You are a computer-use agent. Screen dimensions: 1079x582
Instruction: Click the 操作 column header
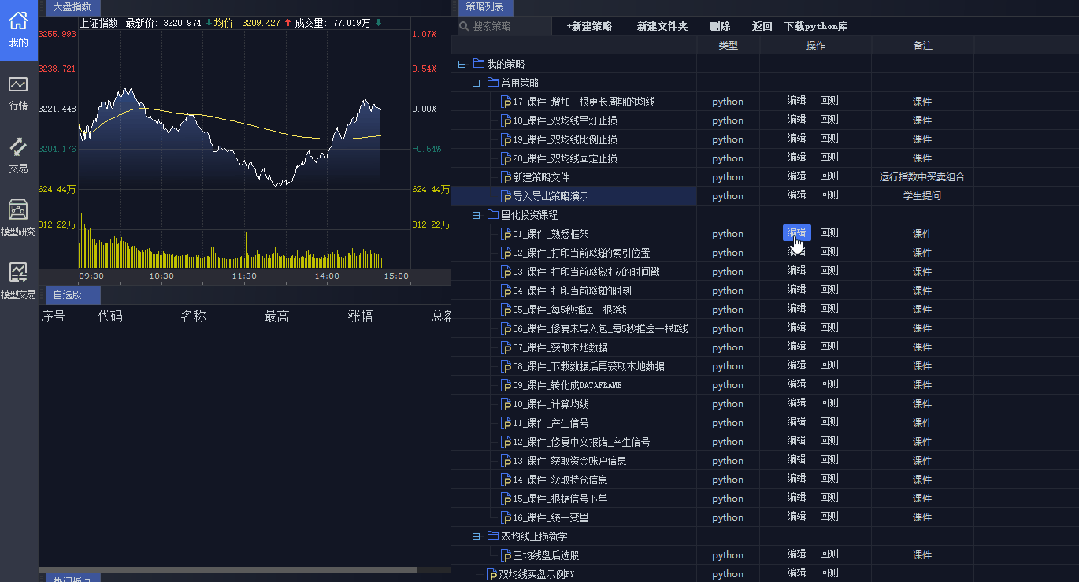click(815, 45)
